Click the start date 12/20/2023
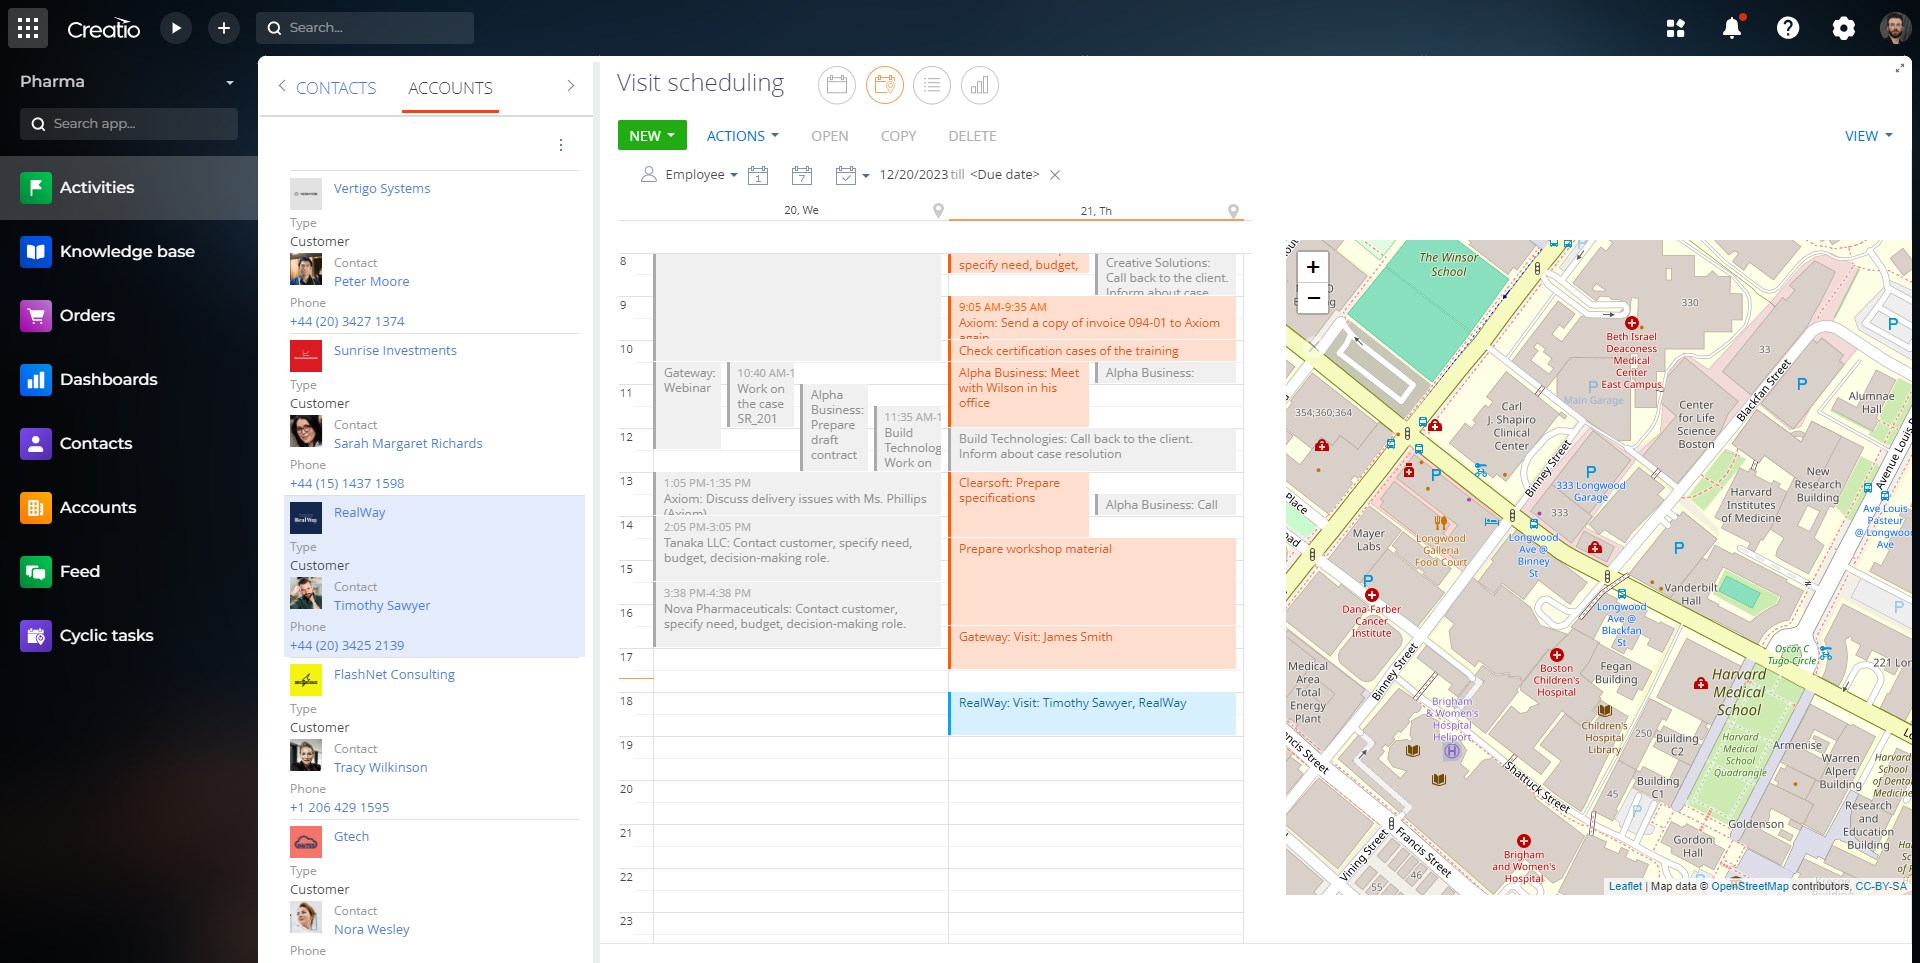 click(x=913, y=175)
